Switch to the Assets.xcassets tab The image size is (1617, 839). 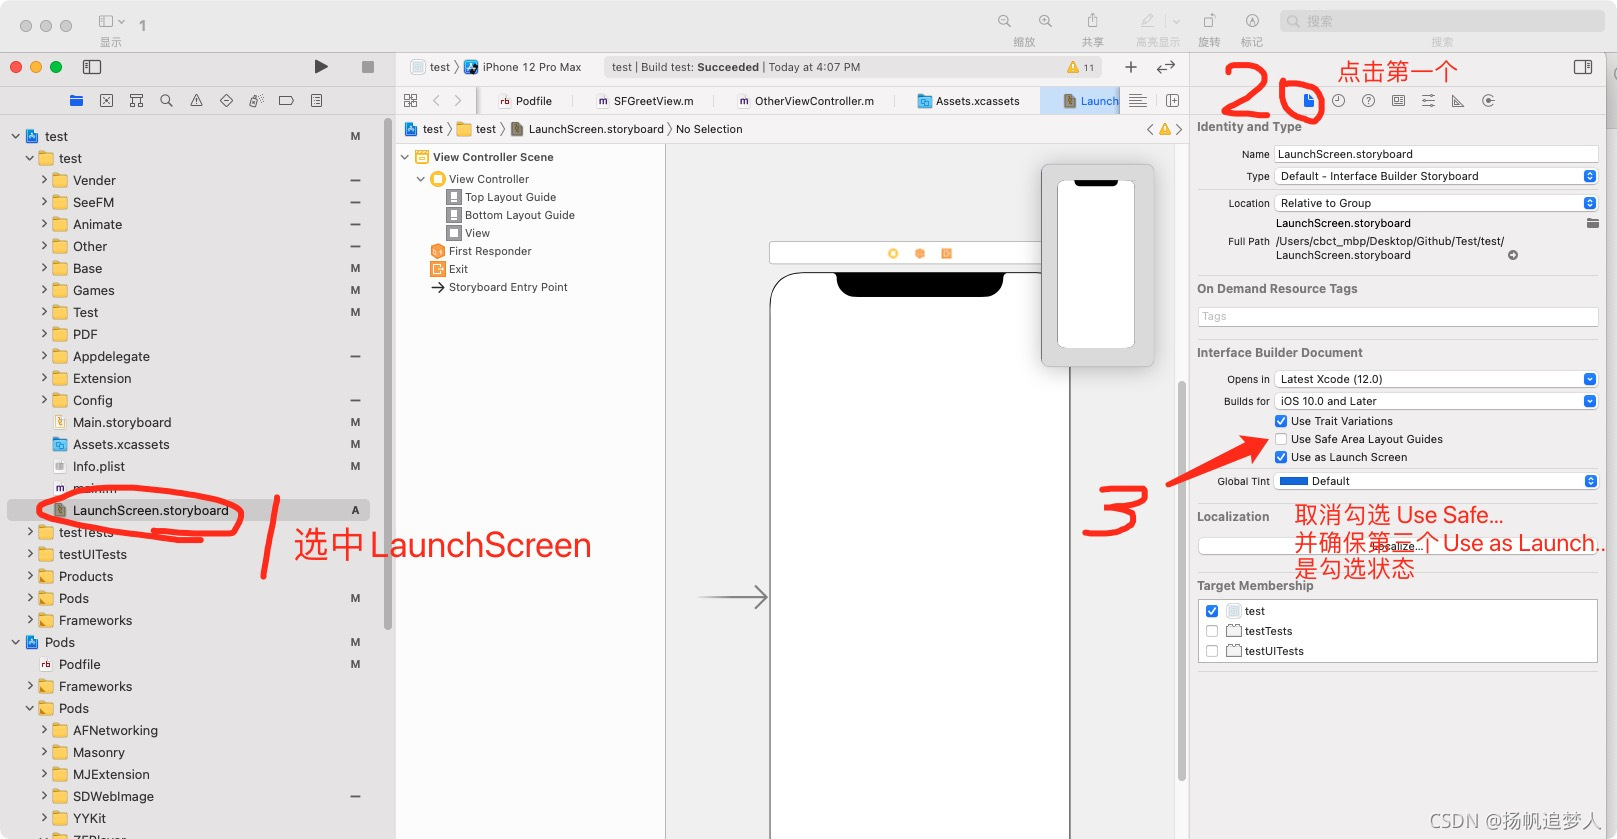[x=969, y=101]
